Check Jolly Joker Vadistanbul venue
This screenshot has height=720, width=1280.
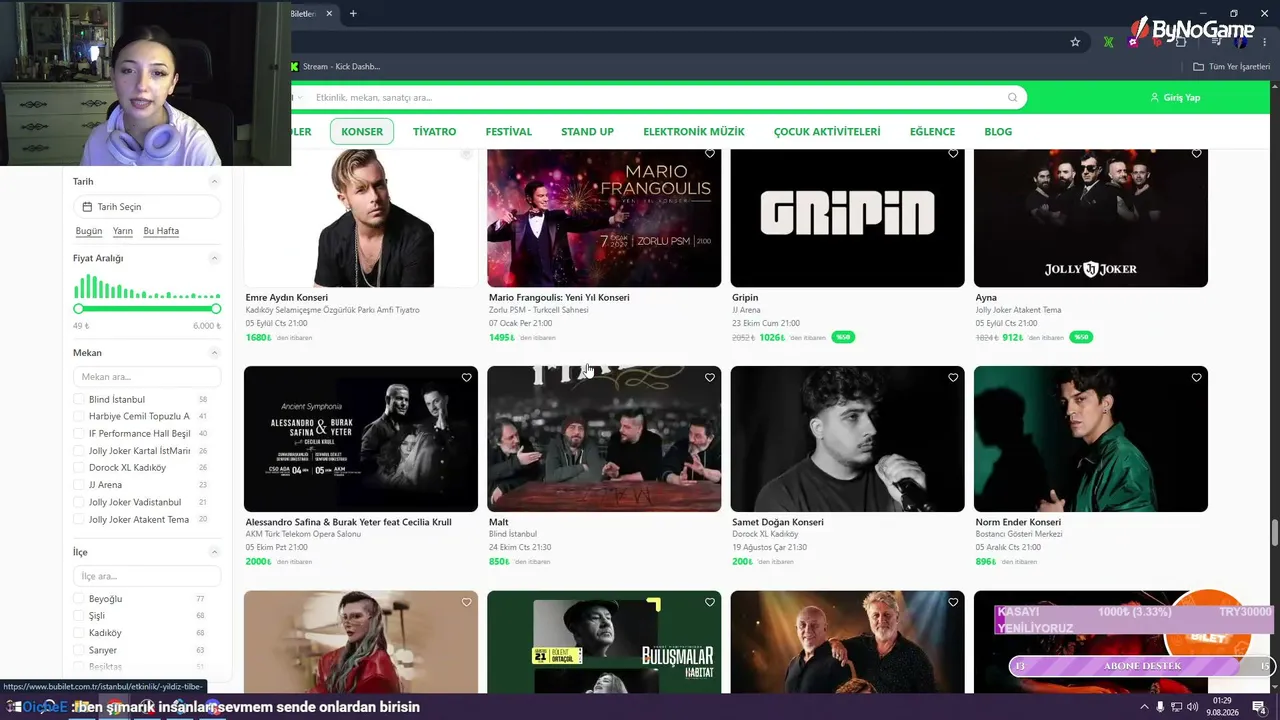tap(79, 502)
